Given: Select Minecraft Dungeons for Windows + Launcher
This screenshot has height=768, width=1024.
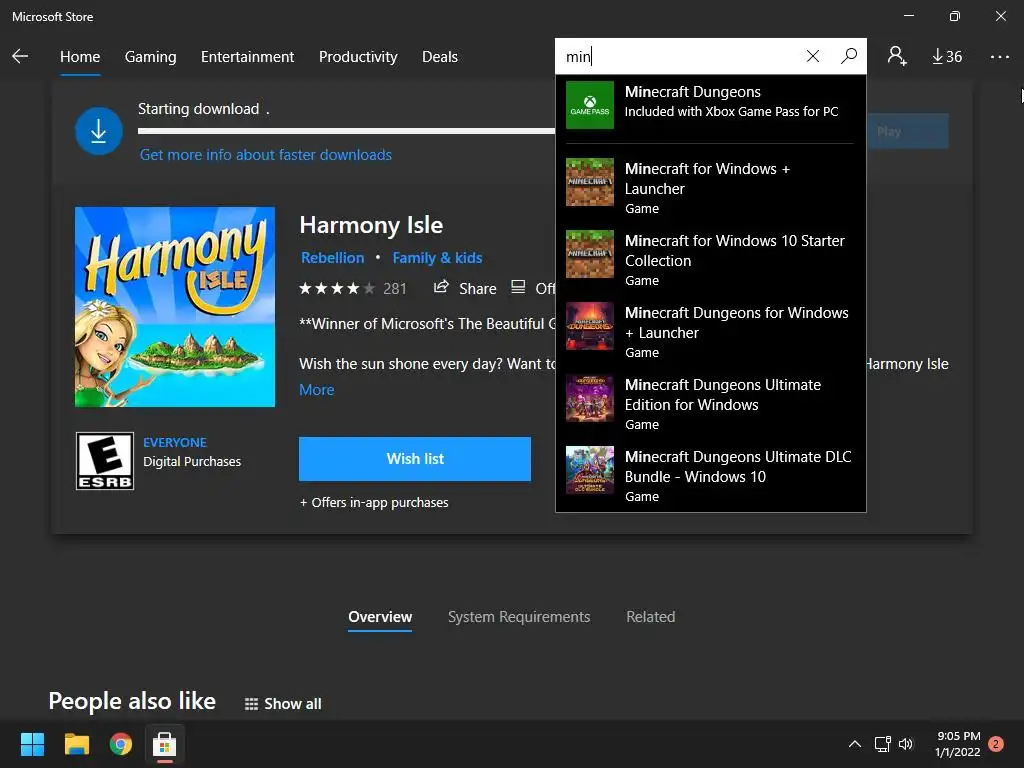Looking at the screenshot, I should click(x=711, y=330).
